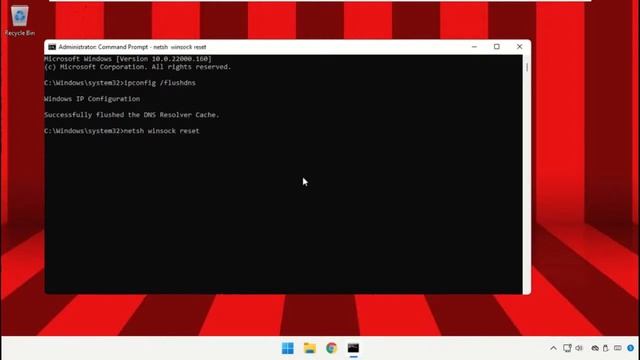Launch Google Chrome from the taskbar
The width and height of the screenshot is (640, 360).
[x=331, y=348]
